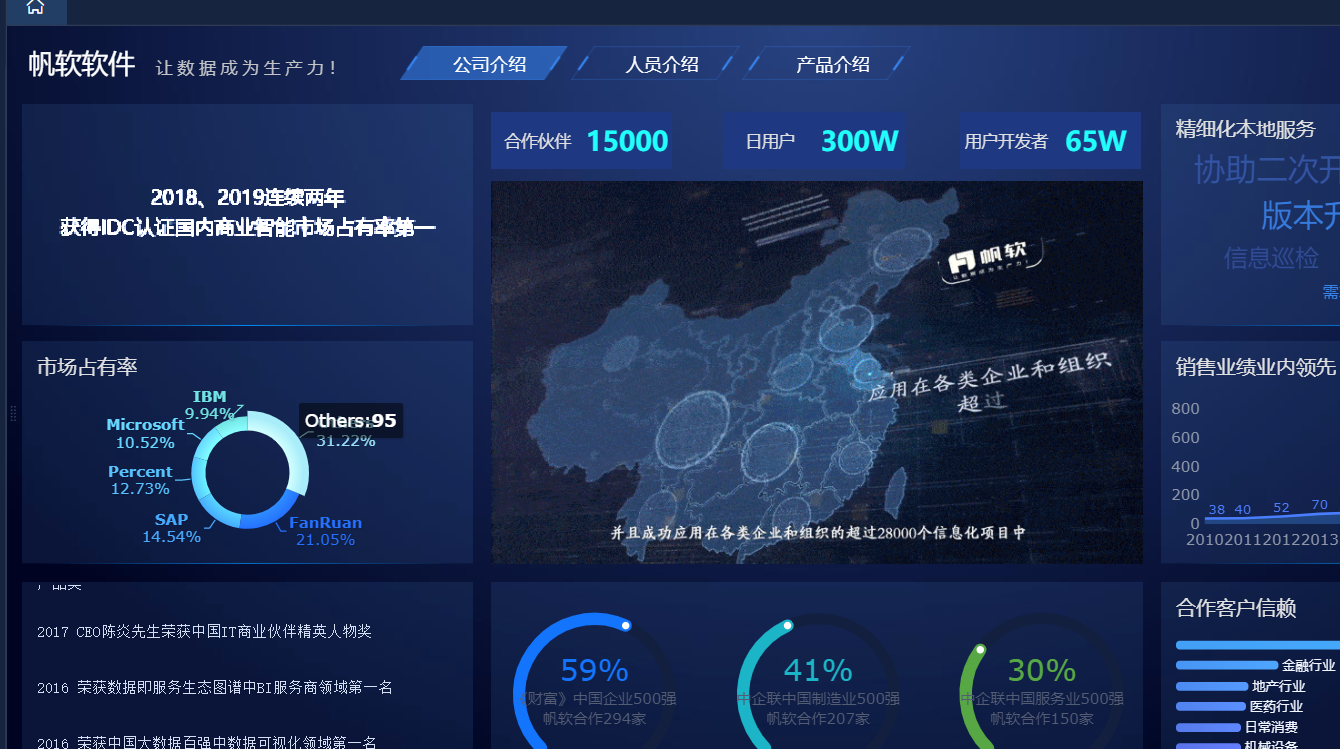Viewport: 1340px width, 749px height.
Task: Click the 日常消费 bar
Action: (x=1208, y=728)
